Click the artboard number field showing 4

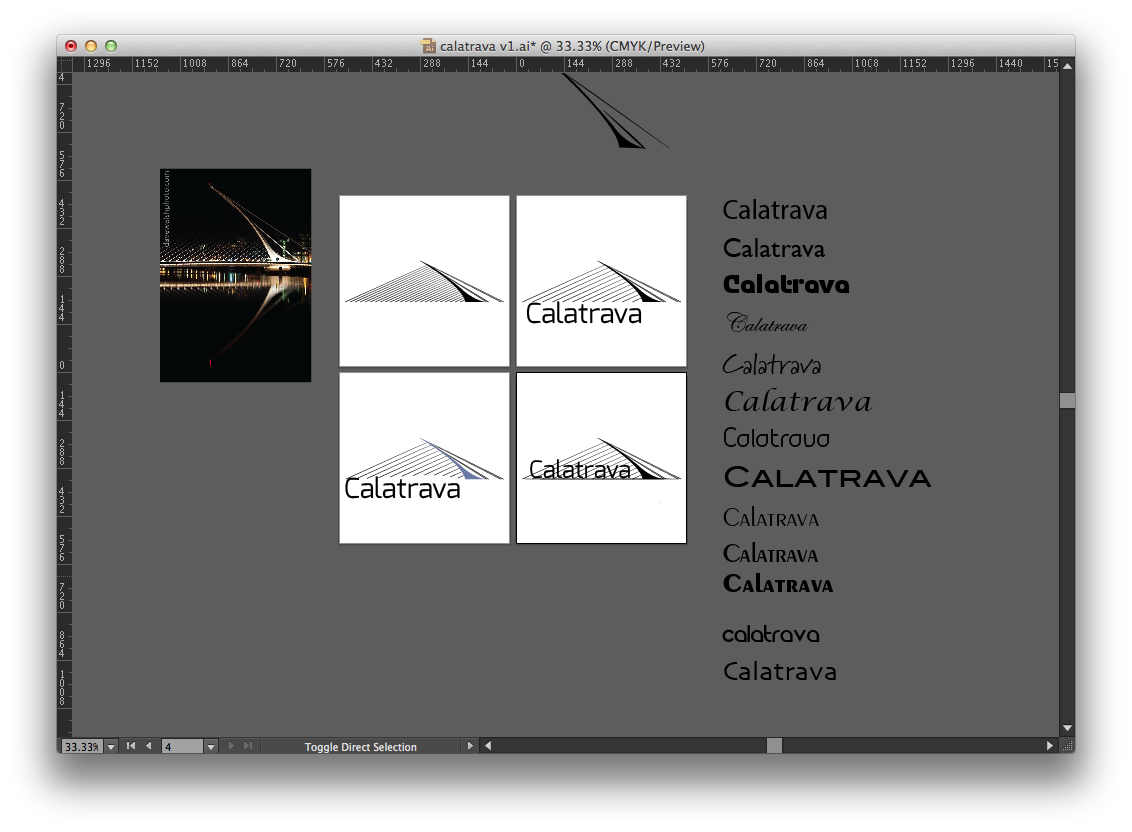183,747
